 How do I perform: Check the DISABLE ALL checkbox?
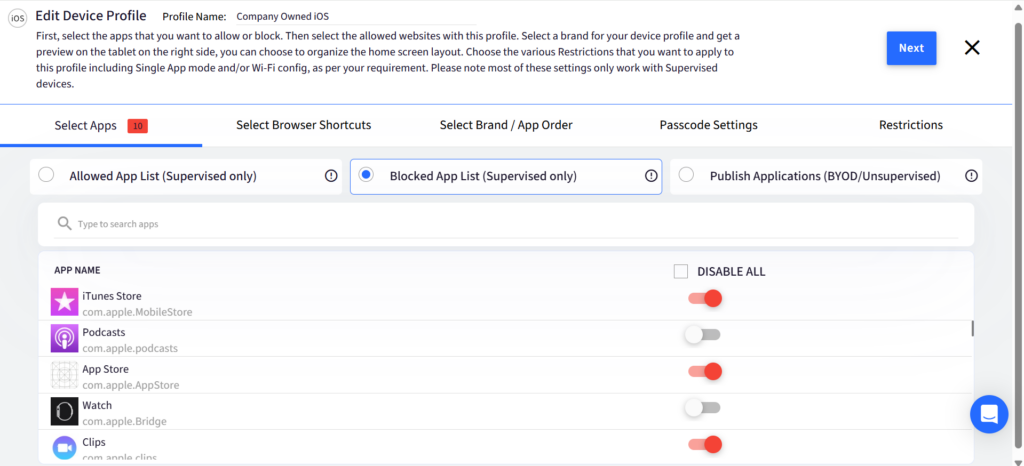pos(680,272)
